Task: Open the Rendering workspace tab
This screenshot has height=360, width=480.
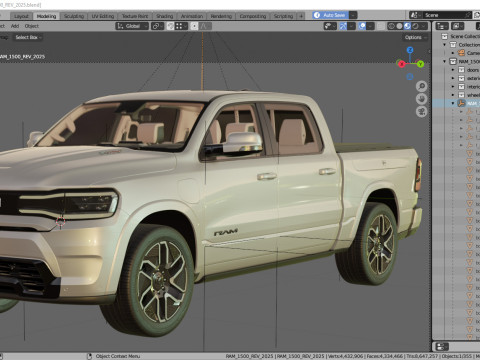Action: [x=221, y=16]
